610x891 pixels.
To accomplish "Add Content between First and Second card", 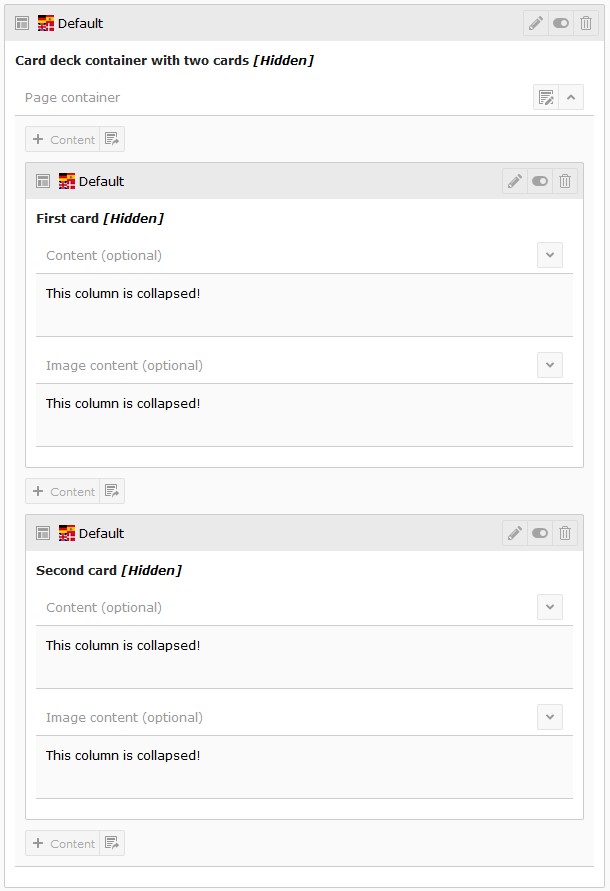I will 63,491.
